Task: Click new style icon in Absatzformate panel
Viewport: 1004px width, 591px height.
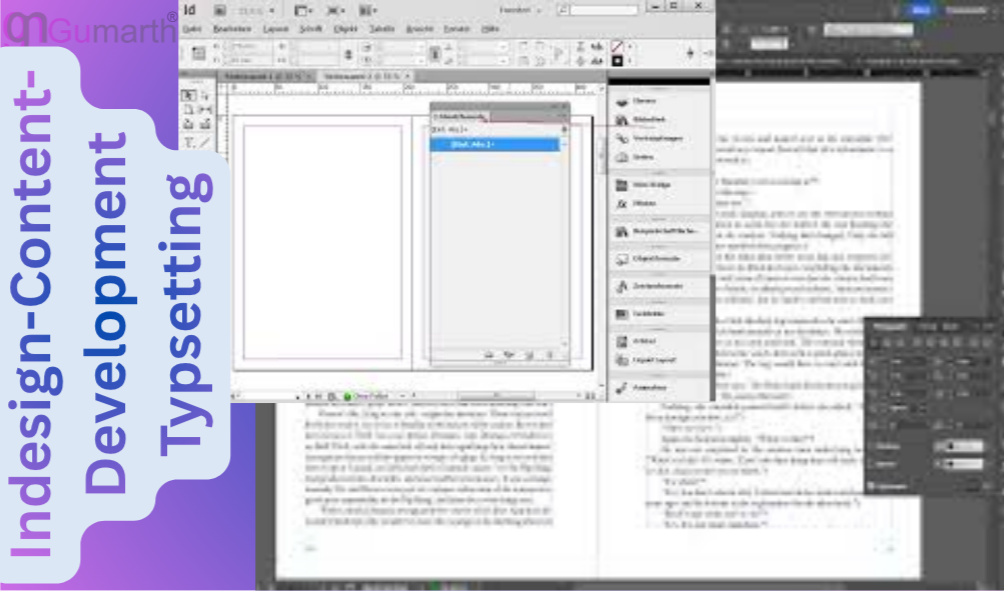Action: 530,355
